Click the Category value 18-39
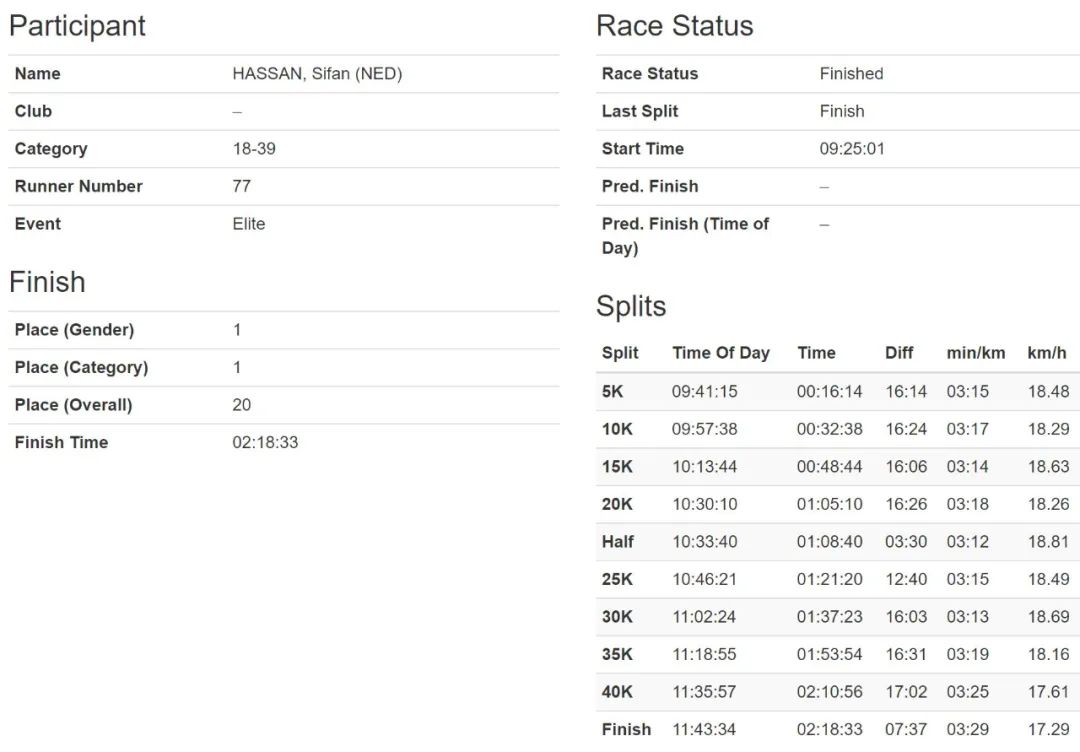Image resolution: width=1080 pixels, height=752 pixels. point(254,149)
